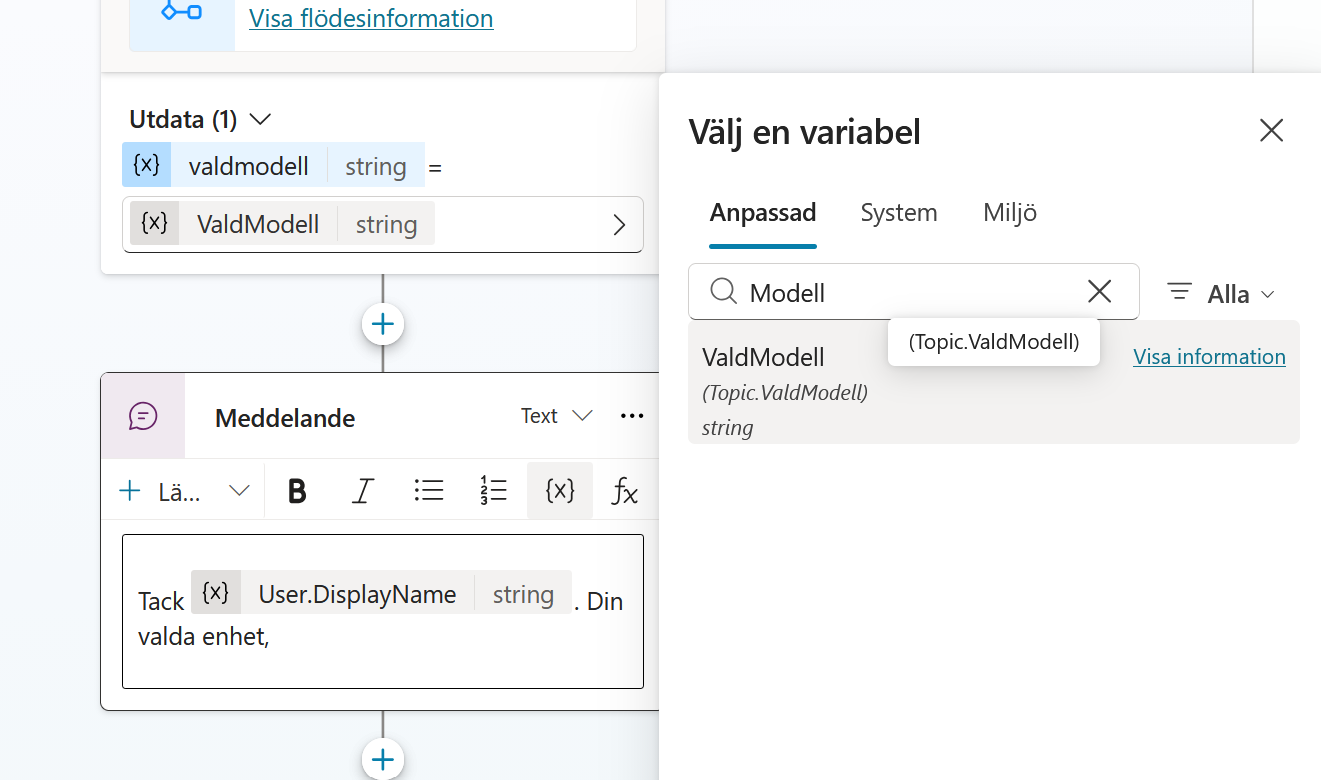The width and height of the screenshot is (1321, 780).
Task: Switch to the System tab
Action: [x=899, y=212]
